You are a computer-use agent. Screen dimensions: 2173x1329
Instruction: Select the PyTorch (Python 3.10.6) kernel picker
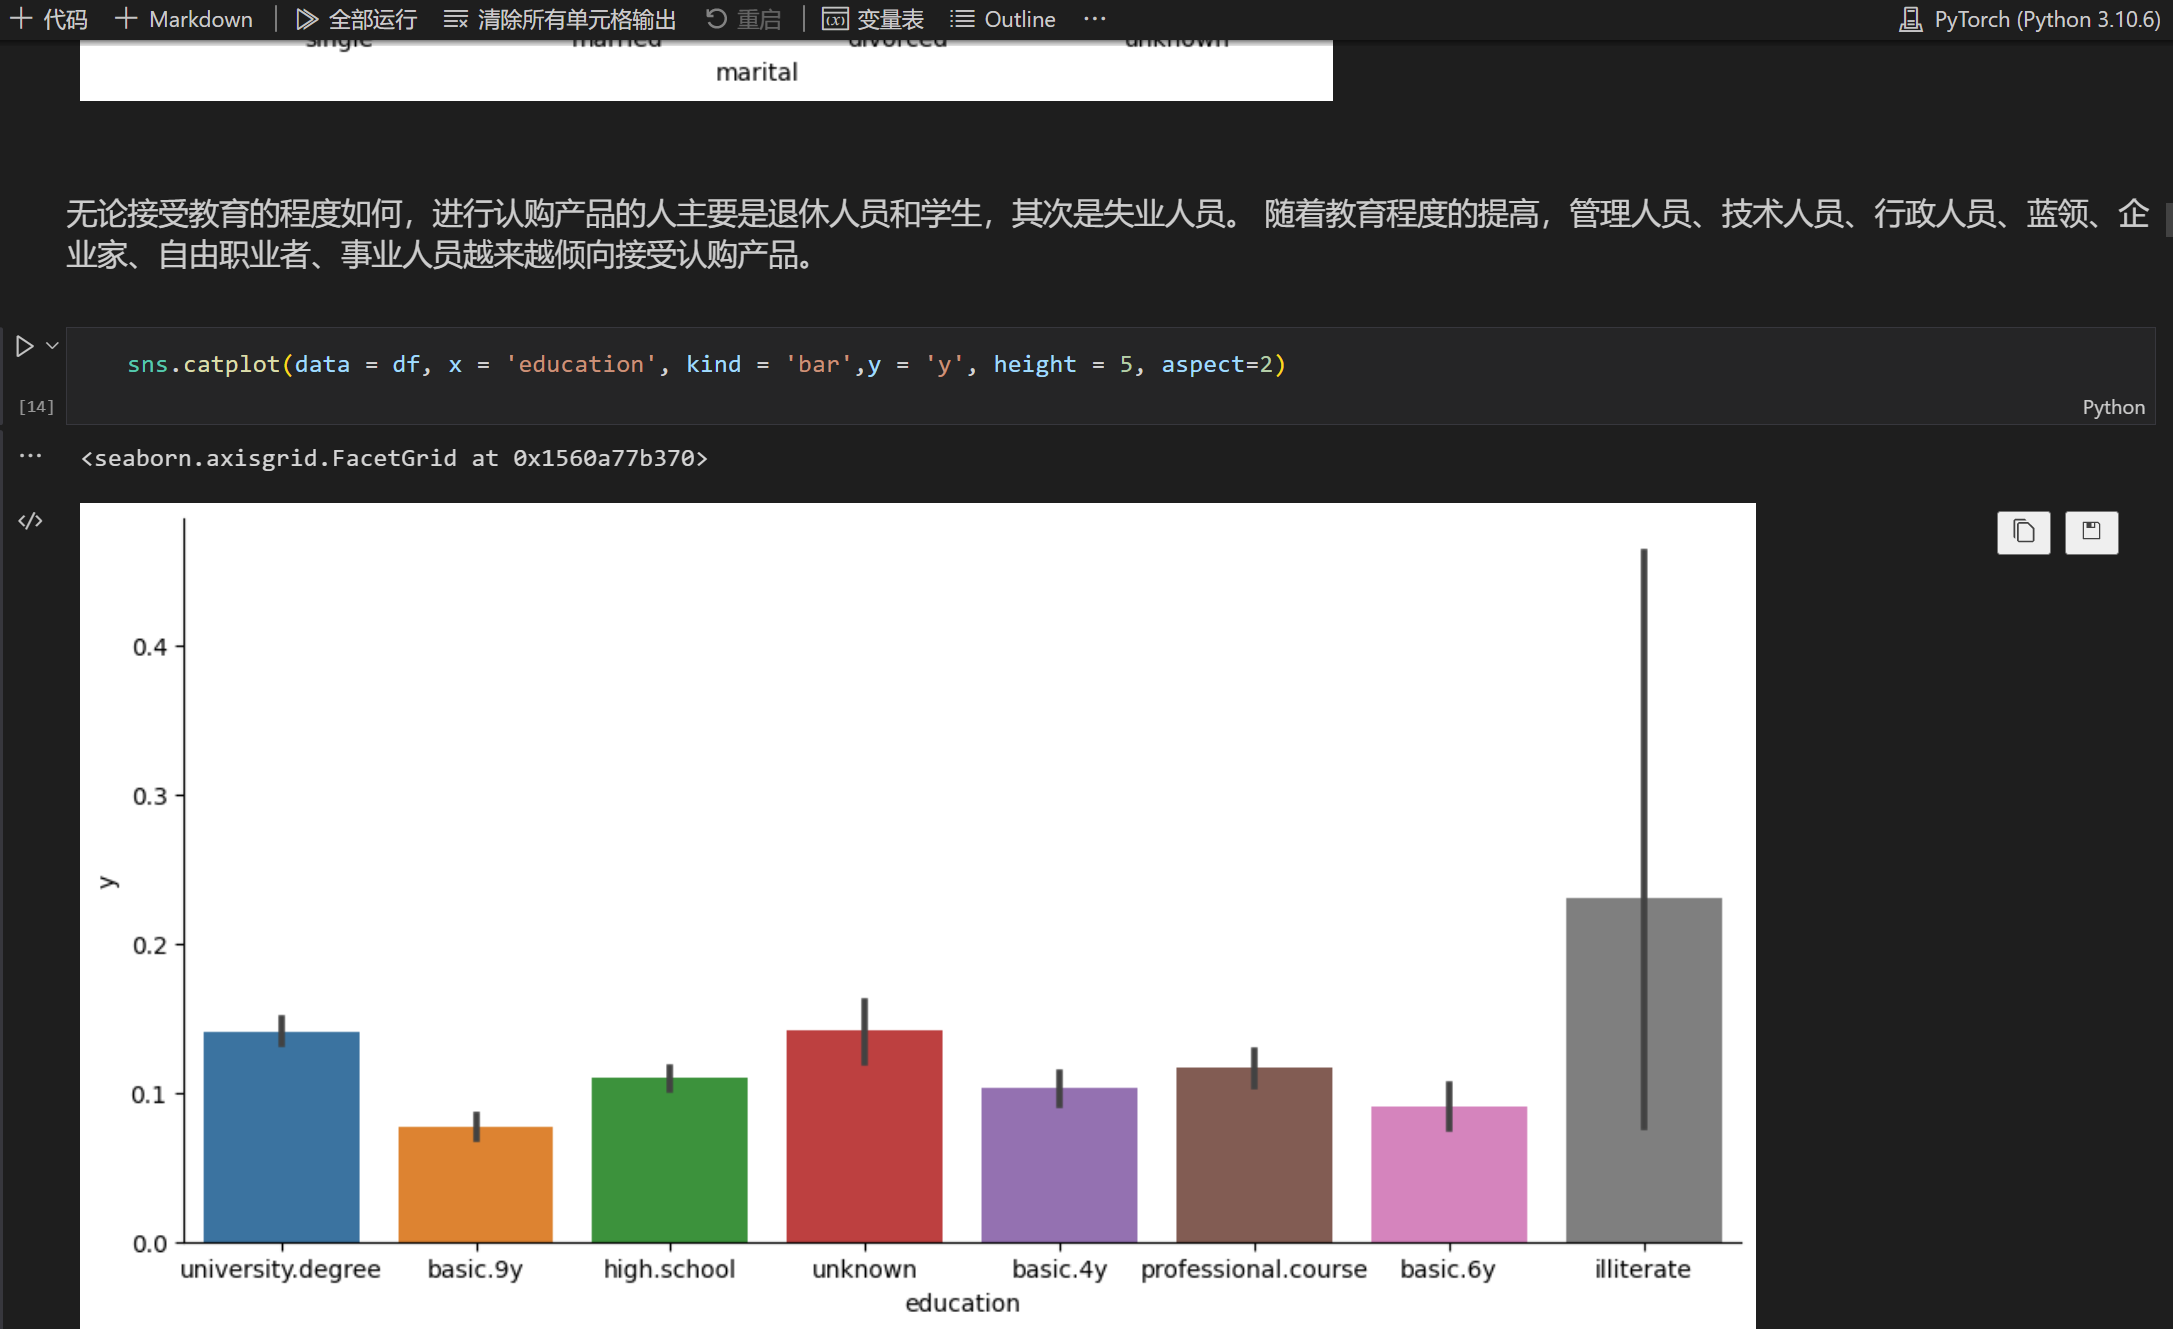point(2029,19)
